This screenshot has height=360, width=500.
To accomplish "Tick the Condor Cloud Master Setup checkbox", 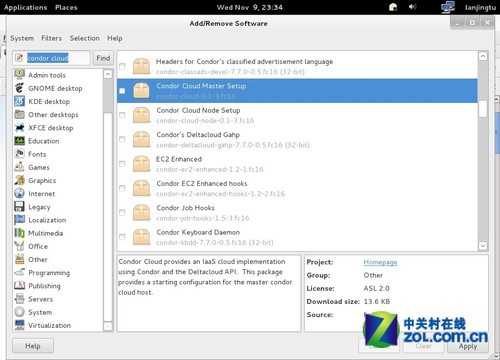I will tap(122, 90).
